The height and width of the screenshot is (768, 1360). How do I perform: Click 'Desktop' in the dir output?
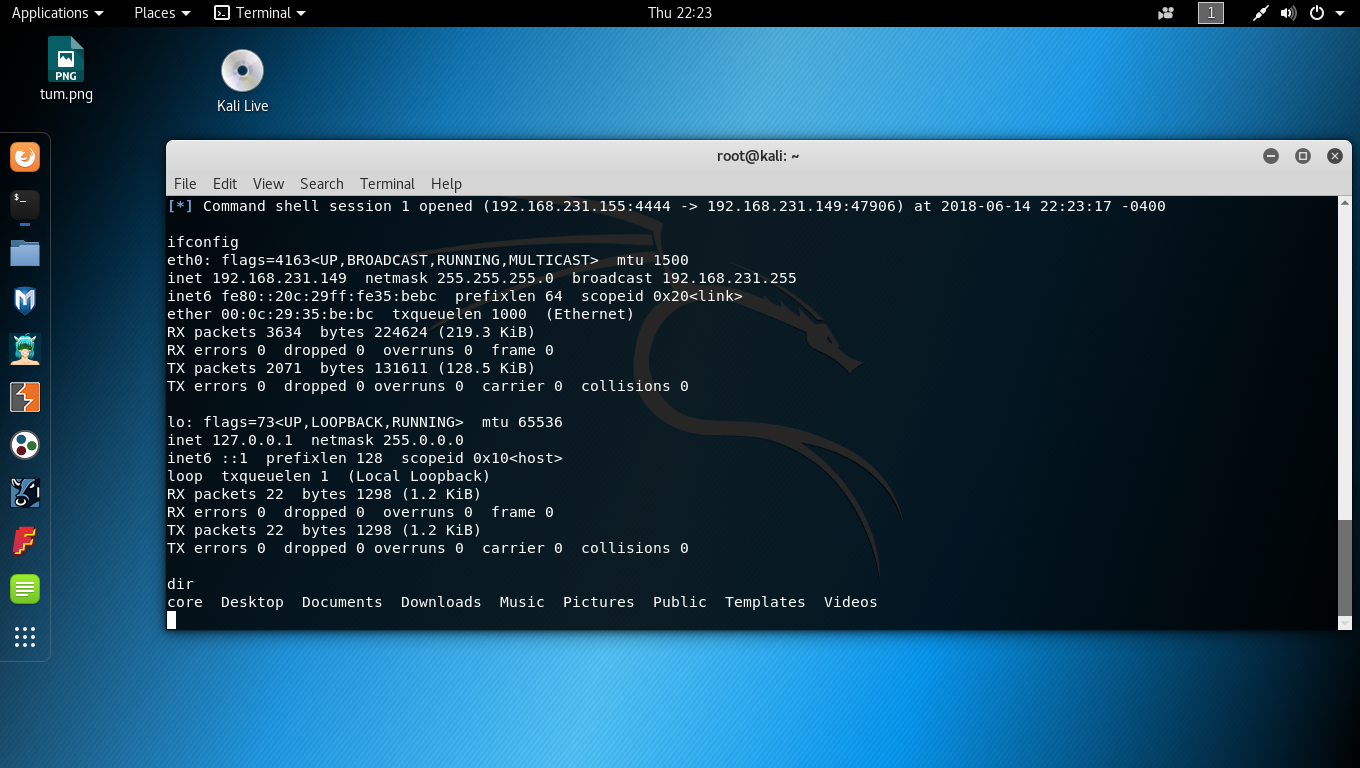click(x=252, y=602)
